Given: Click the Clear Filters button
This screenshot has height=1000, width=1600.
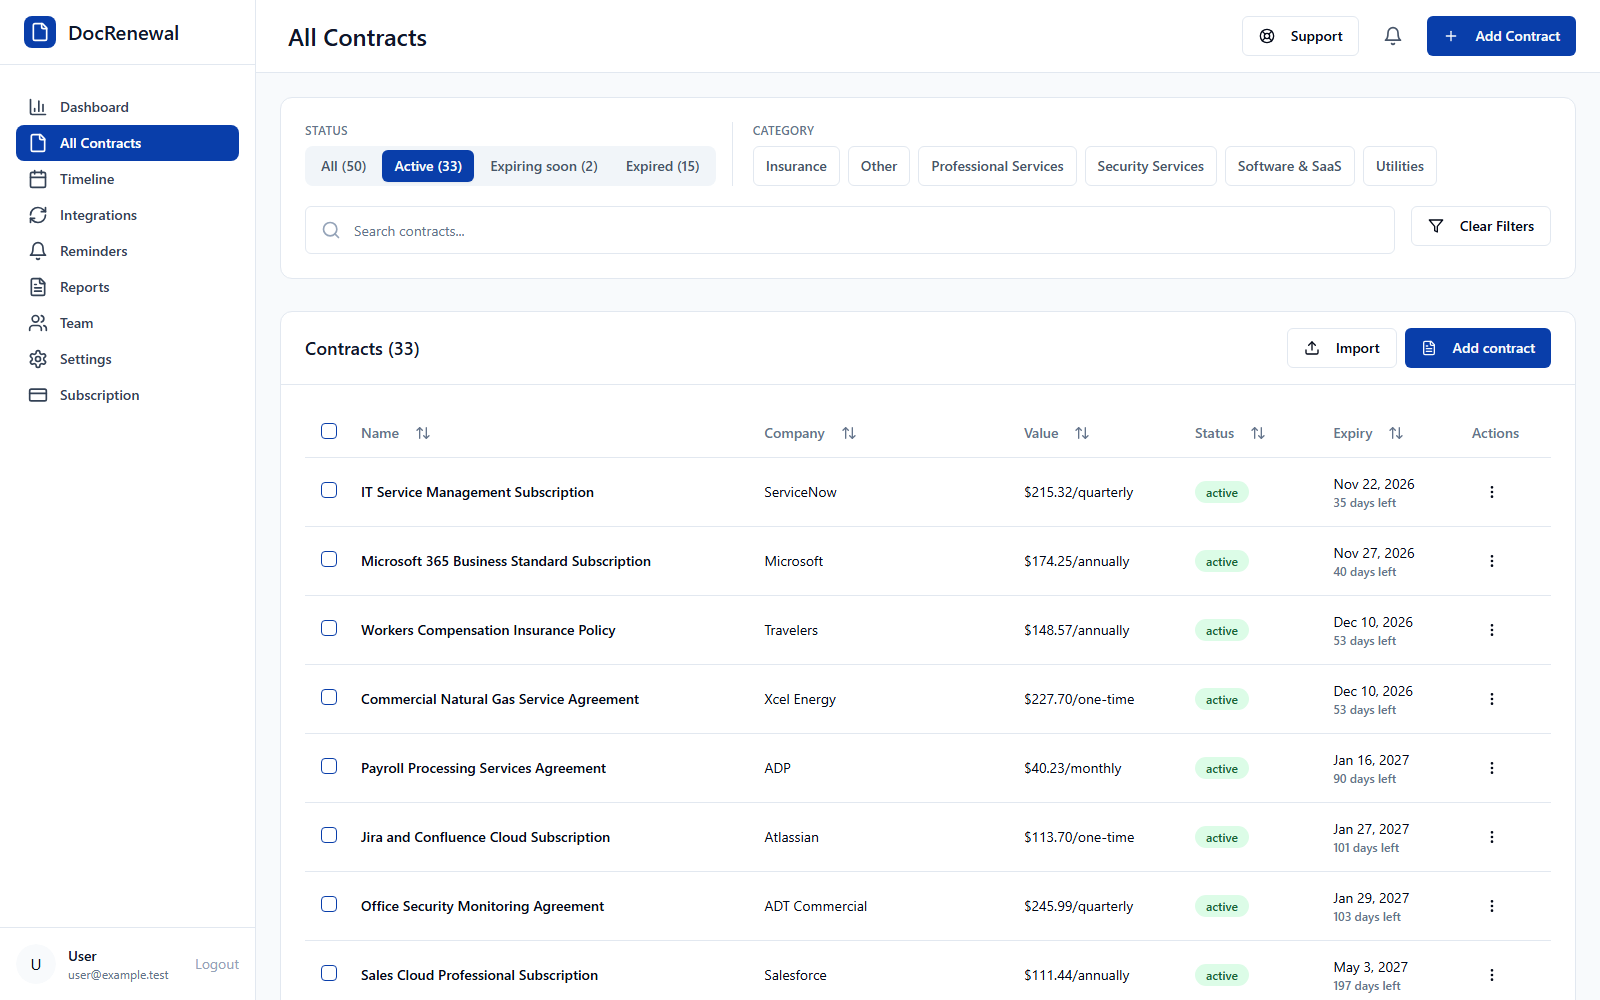Looking at the screenshot, I should [x=1480, y=226].
